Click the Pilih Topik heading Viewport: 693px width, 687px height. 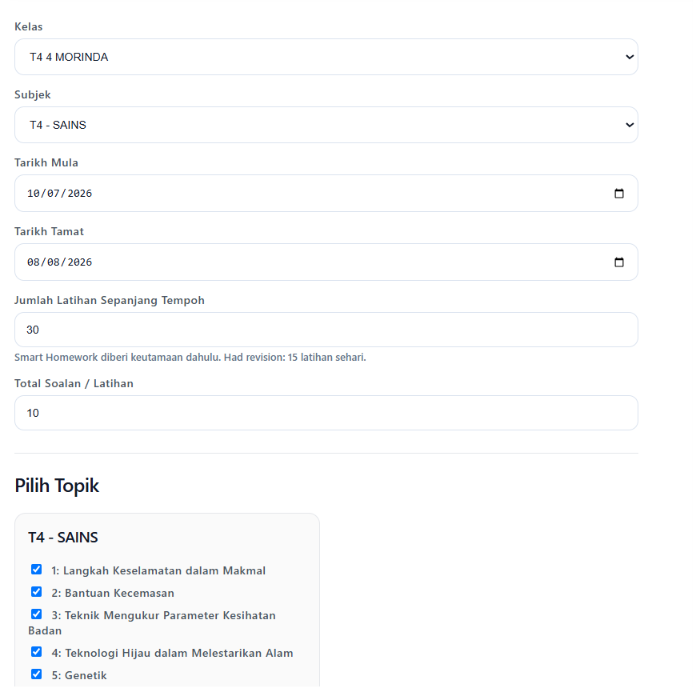57,486
